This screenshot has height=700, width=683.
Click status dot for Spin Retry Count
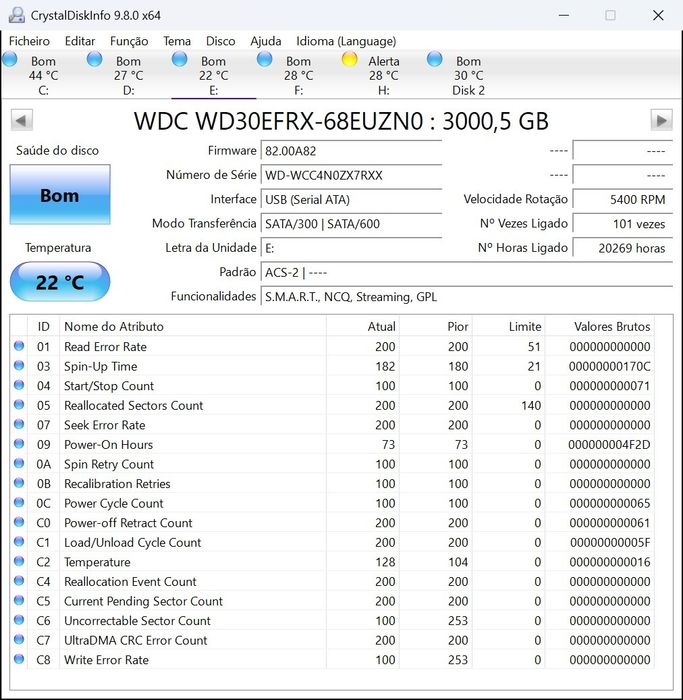(x=19, y=463)
